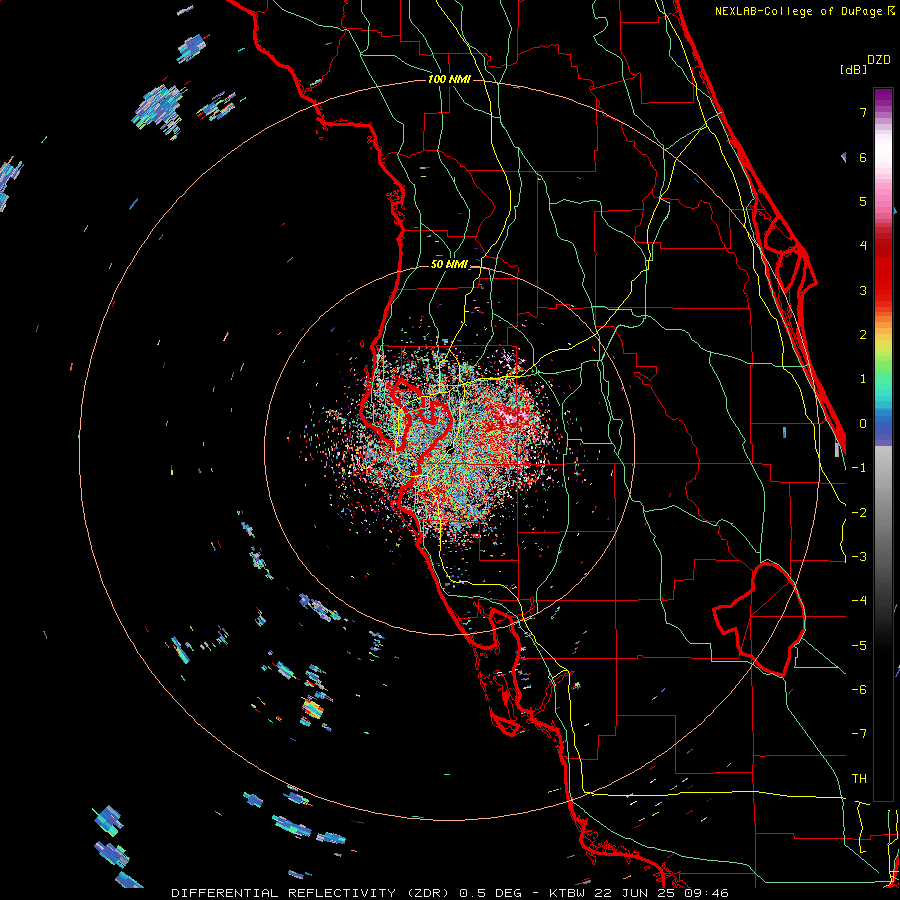Image resolution: width=900 pixels, height=900 pixels.
Task: Select the -3 value on the scale
Action: 859,557
